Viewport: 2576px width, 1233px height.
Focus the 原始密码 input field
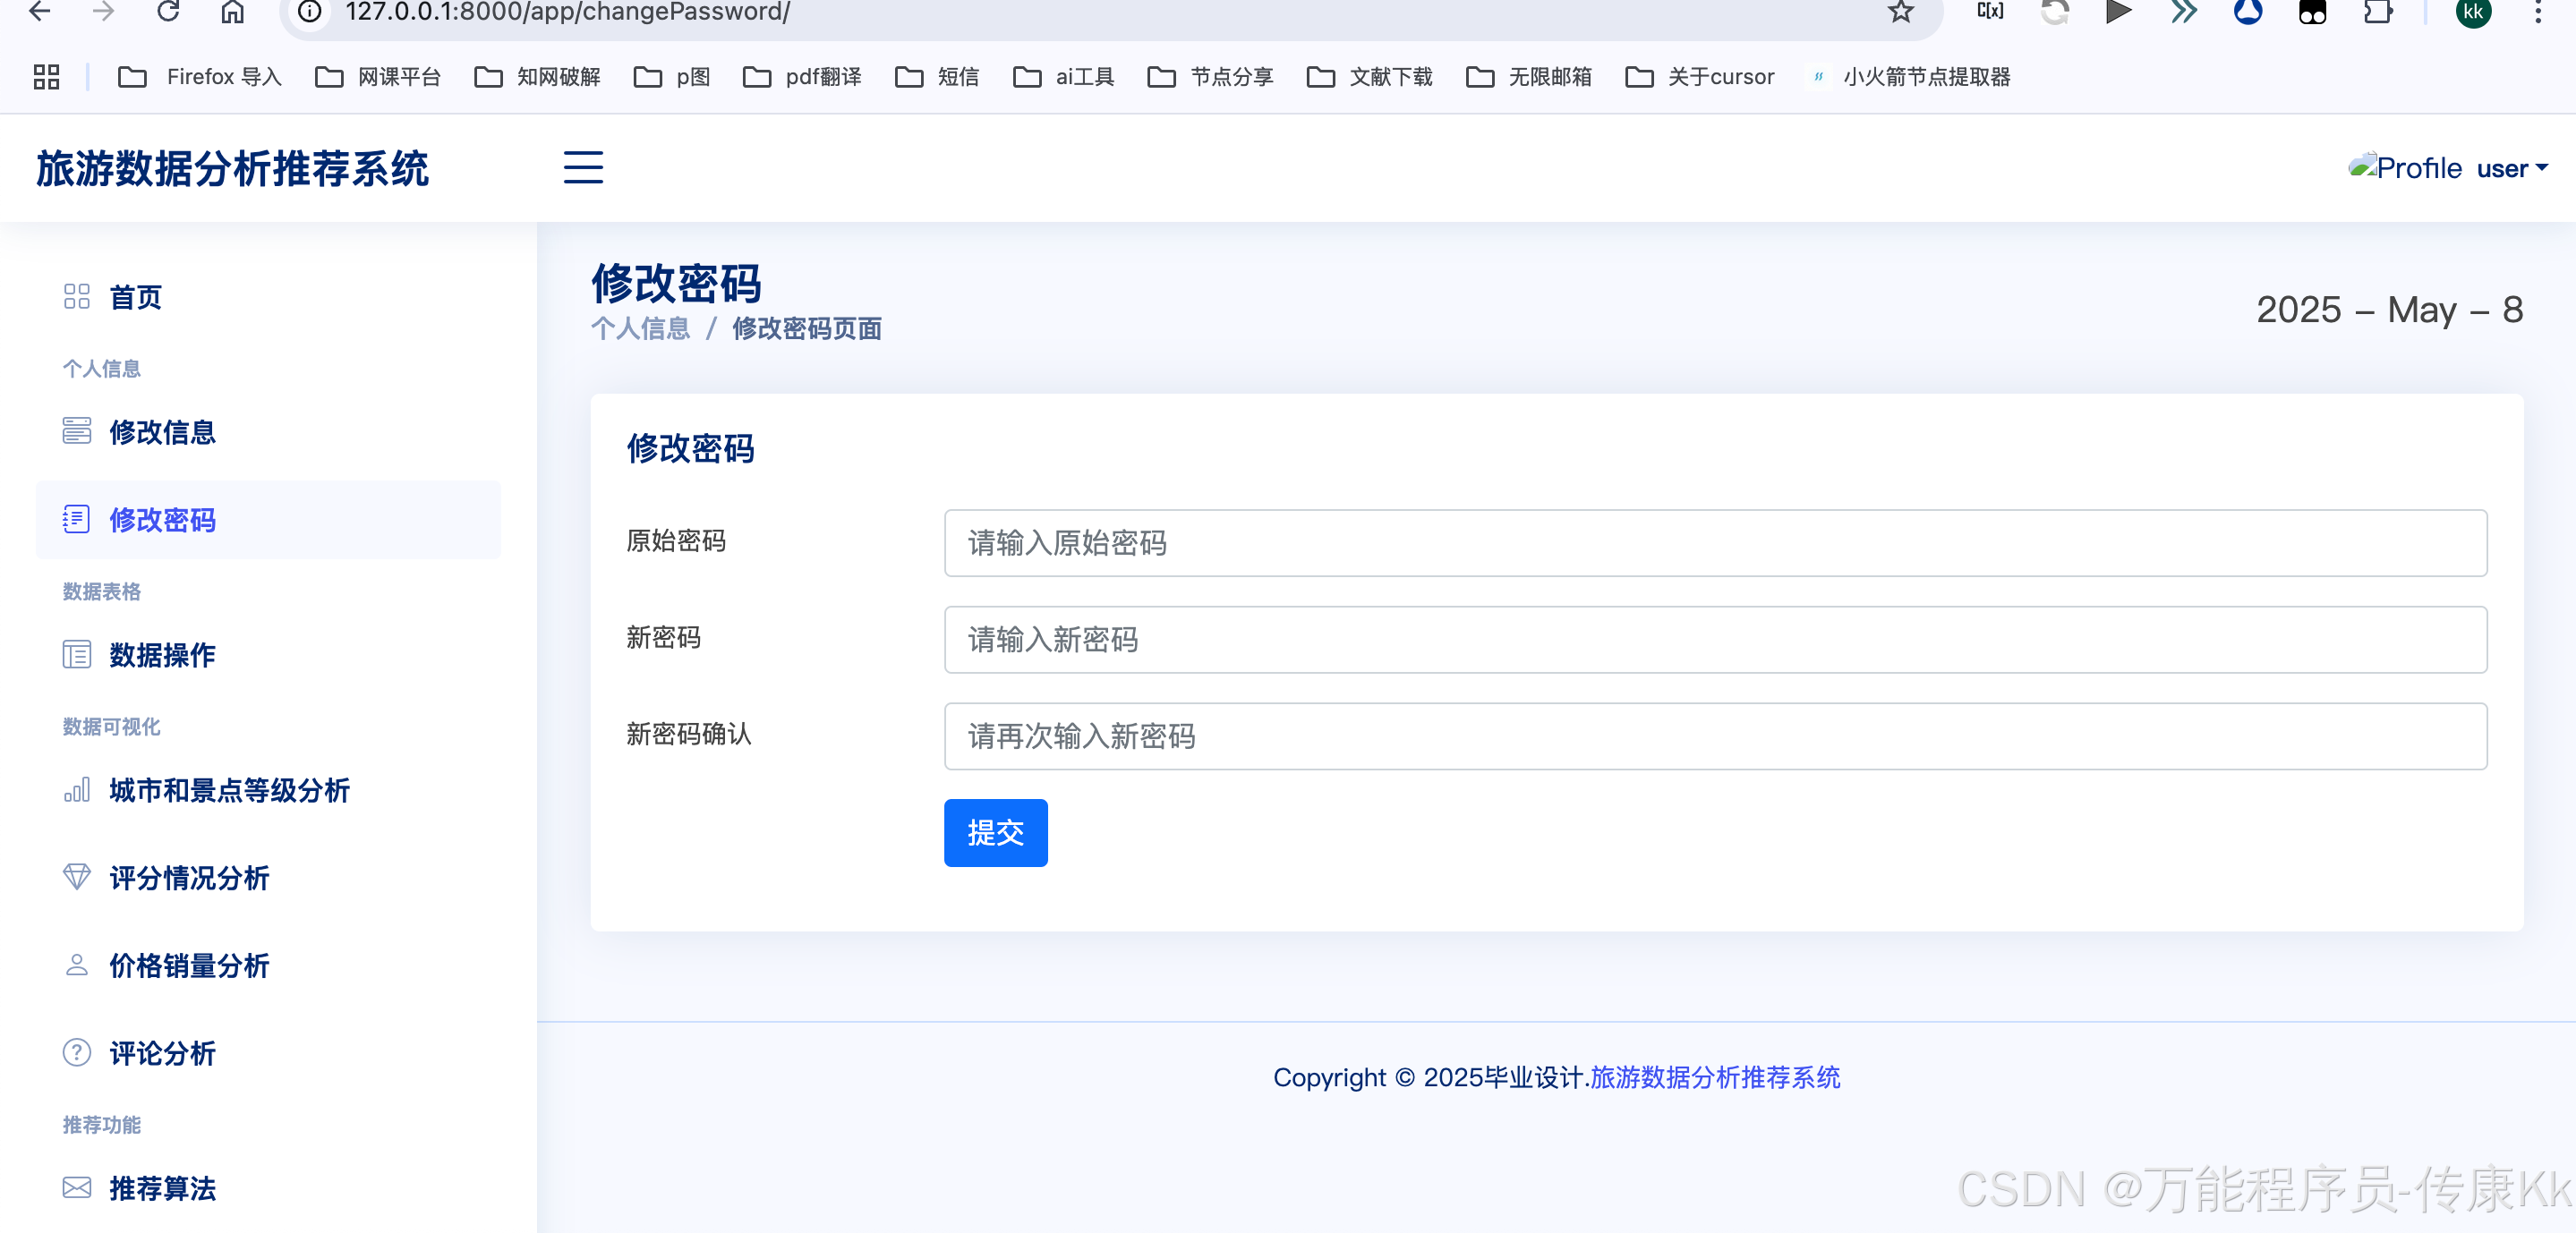click(x=1714, y=543)
